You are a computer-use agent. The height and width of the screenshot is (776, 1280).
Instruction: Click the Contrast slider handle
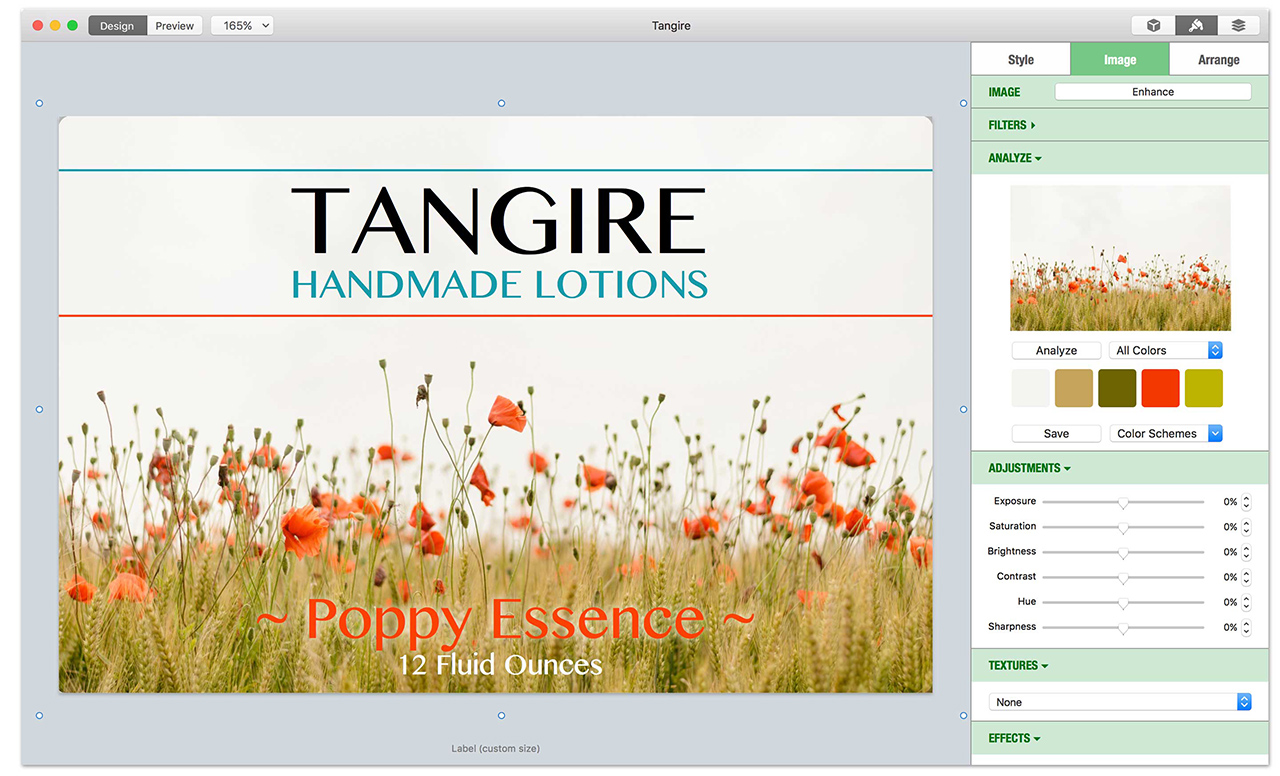tap(1123, 578)
